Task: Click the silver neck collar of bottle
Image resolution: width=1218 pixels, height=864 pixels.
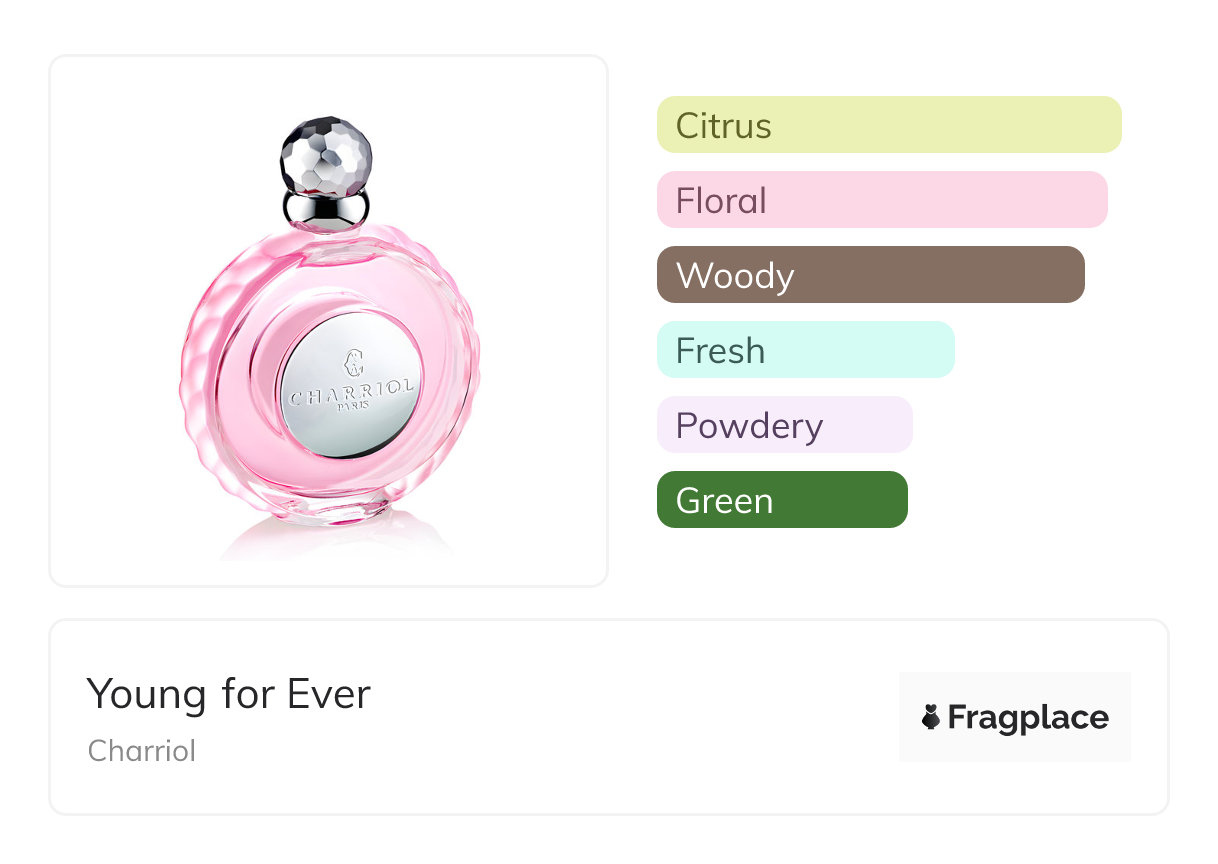Action: click(327, 206)
